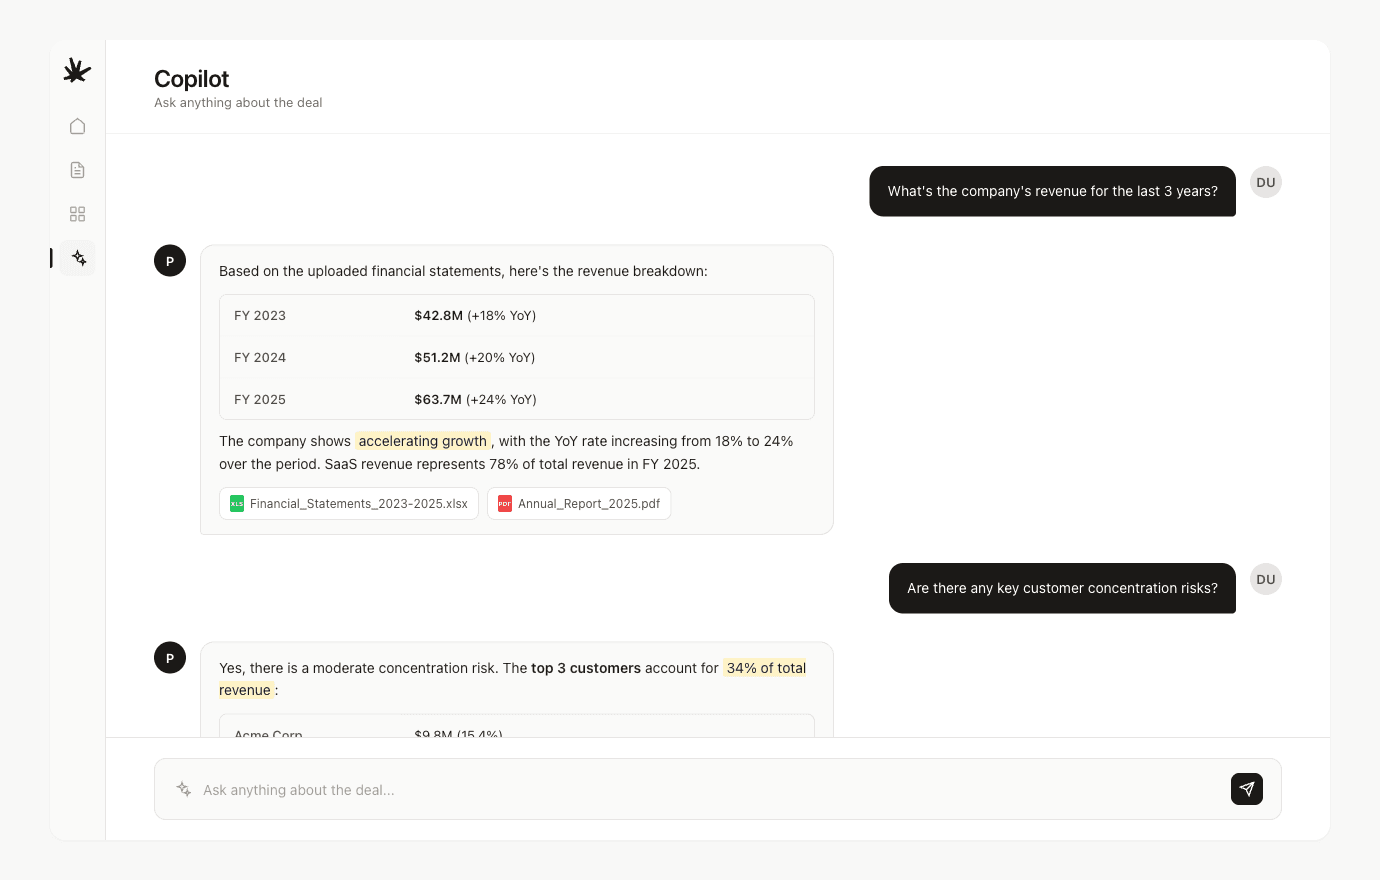Select the Home icon in the sidebar
The height and width of the screenshot is (880, 1380).
point(77,126)
